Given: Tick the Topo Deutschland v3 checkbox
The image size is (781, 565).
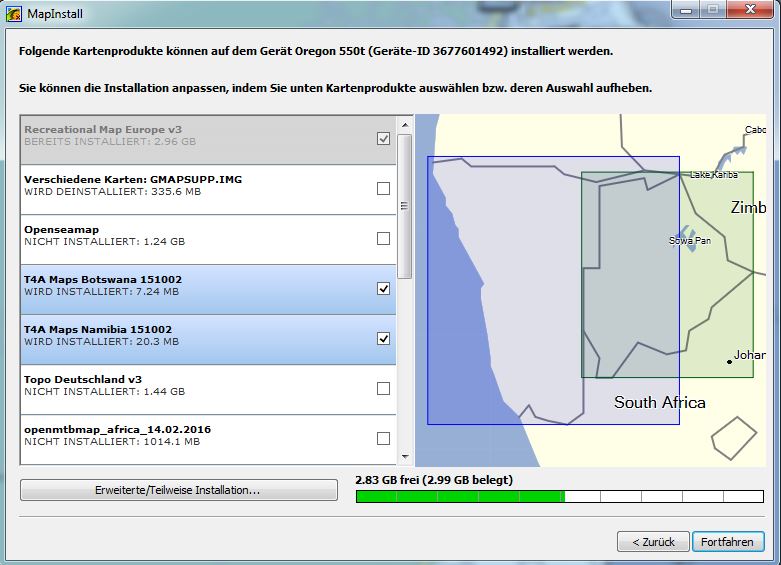Looking at the screenshot, I should [x=383, y=389].
